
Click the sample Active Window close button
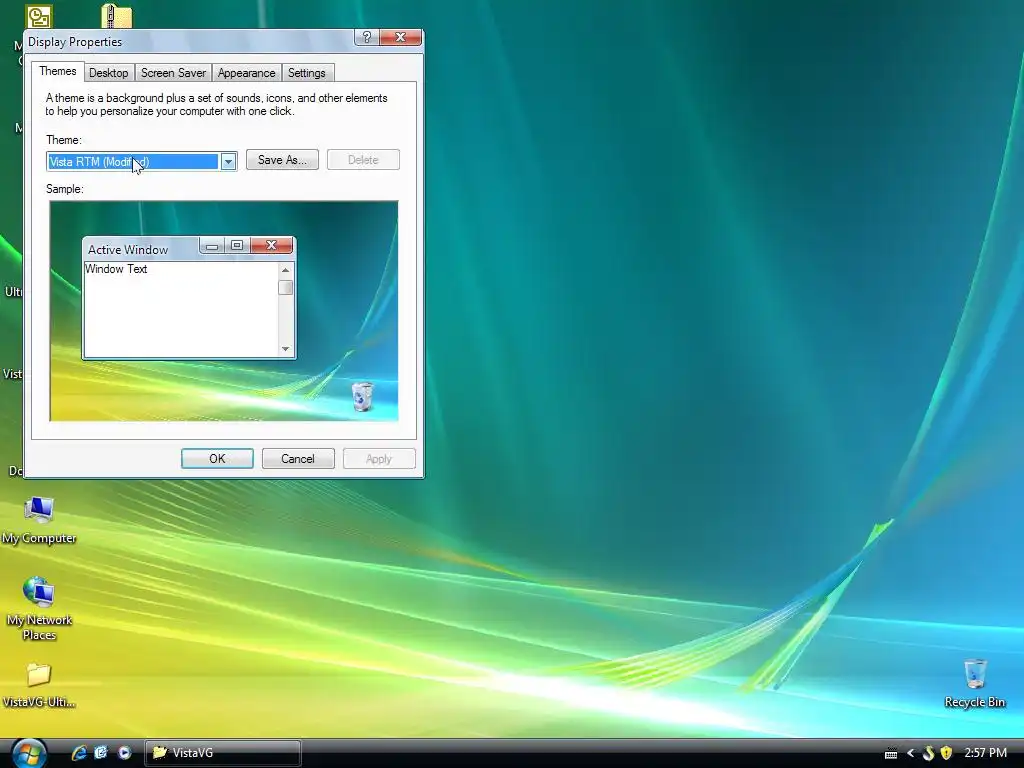271,246
